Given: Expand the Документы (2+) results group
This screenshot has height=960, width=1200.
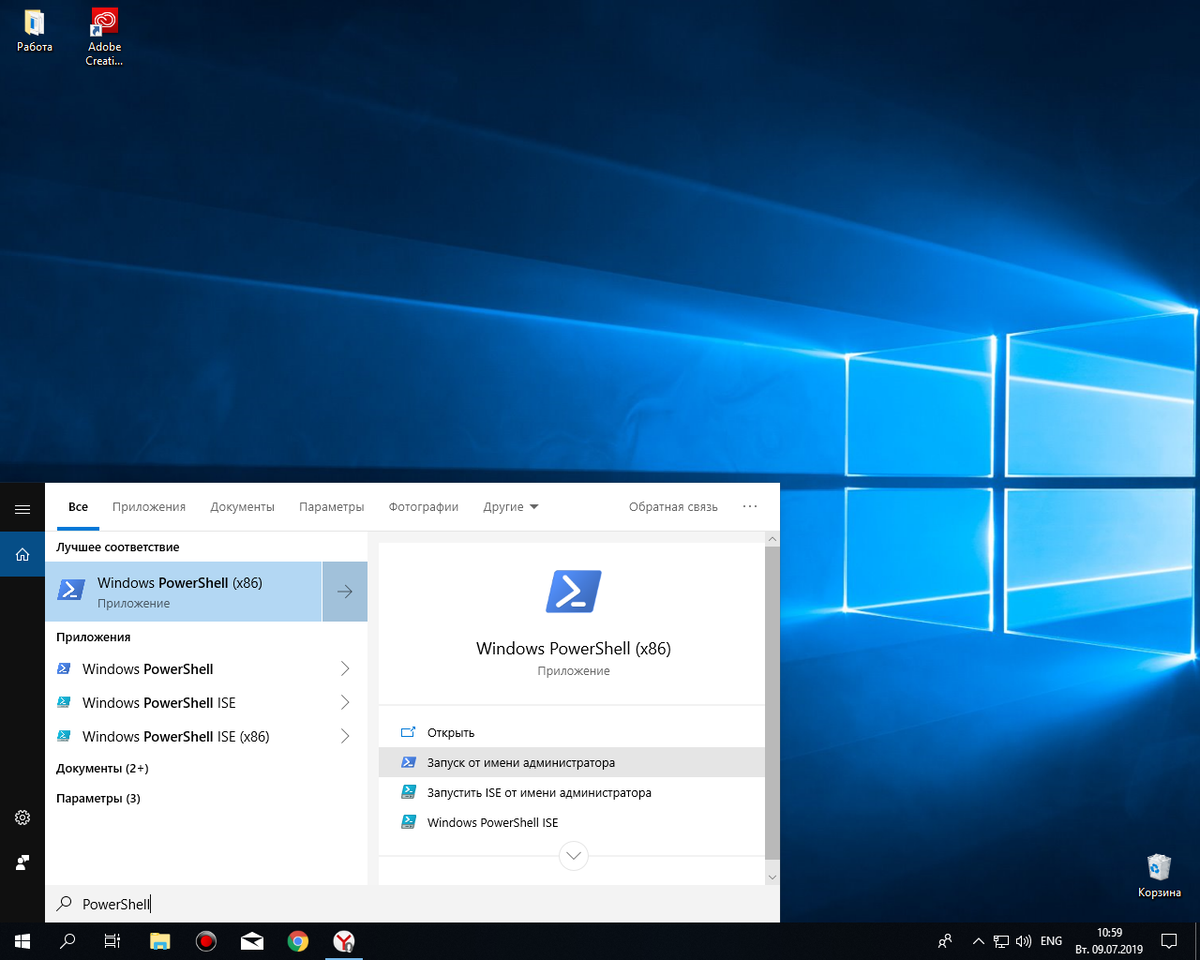Looking at the screenshot, I should pos(102,768).
